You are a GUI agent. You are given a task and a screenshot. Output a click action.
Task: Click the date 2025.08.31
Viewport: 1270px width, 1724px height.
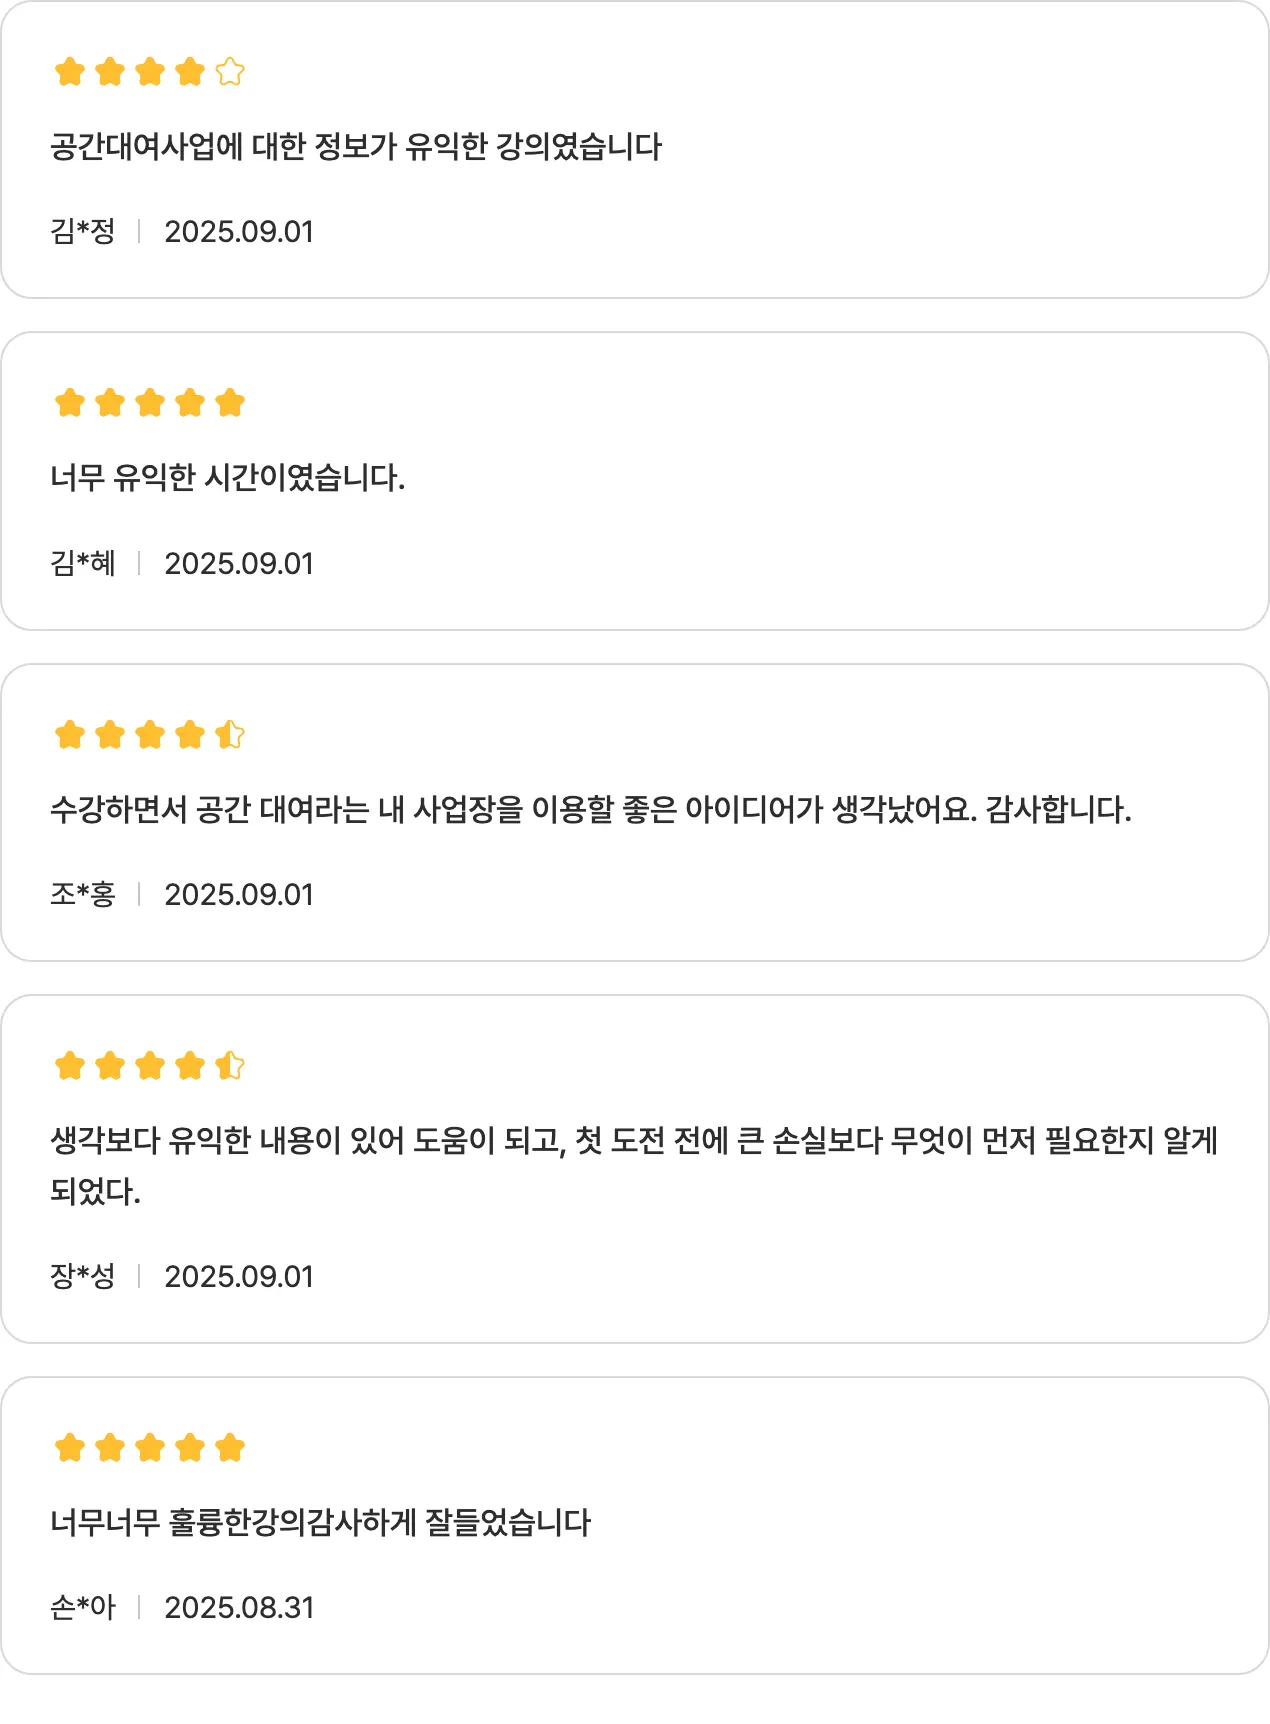click(239, 1608)
